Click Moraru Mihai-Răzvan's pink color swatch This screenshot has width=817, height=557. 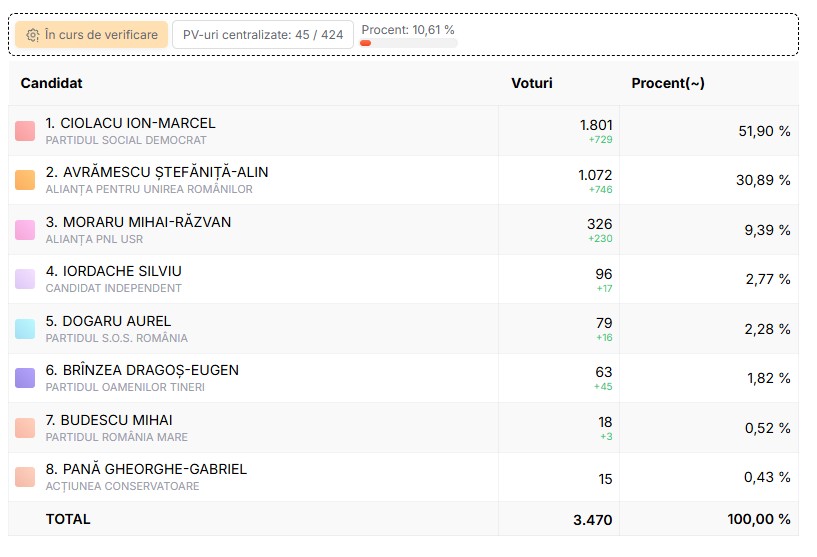tap(25, 230)
